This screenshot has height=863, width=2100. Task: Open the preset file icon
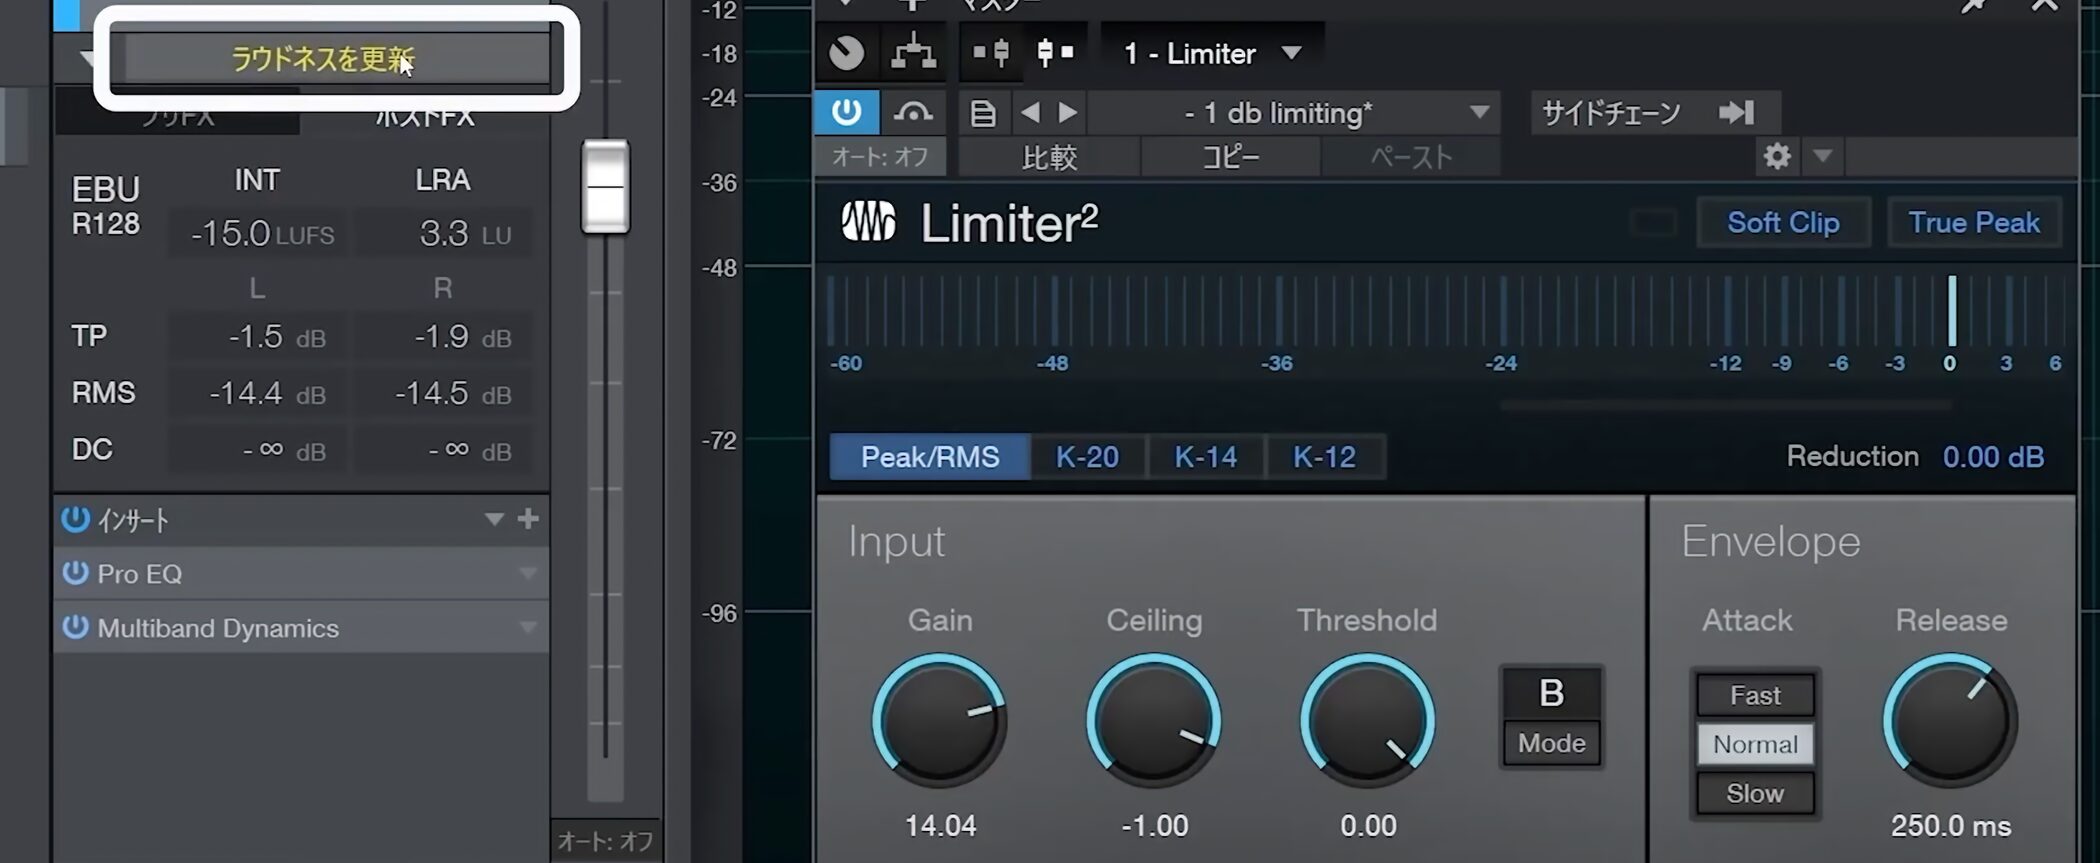(982, 113)
